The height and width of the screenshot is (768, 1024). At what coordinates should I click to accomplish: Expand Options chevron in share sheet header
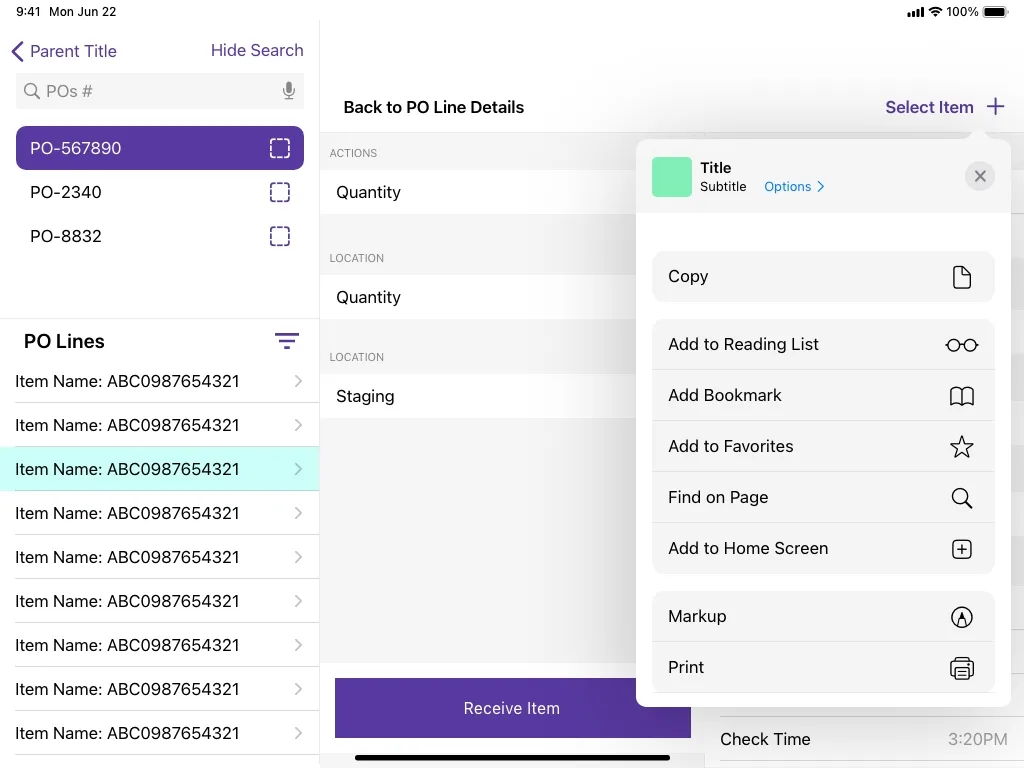click(x=821, y=187)
